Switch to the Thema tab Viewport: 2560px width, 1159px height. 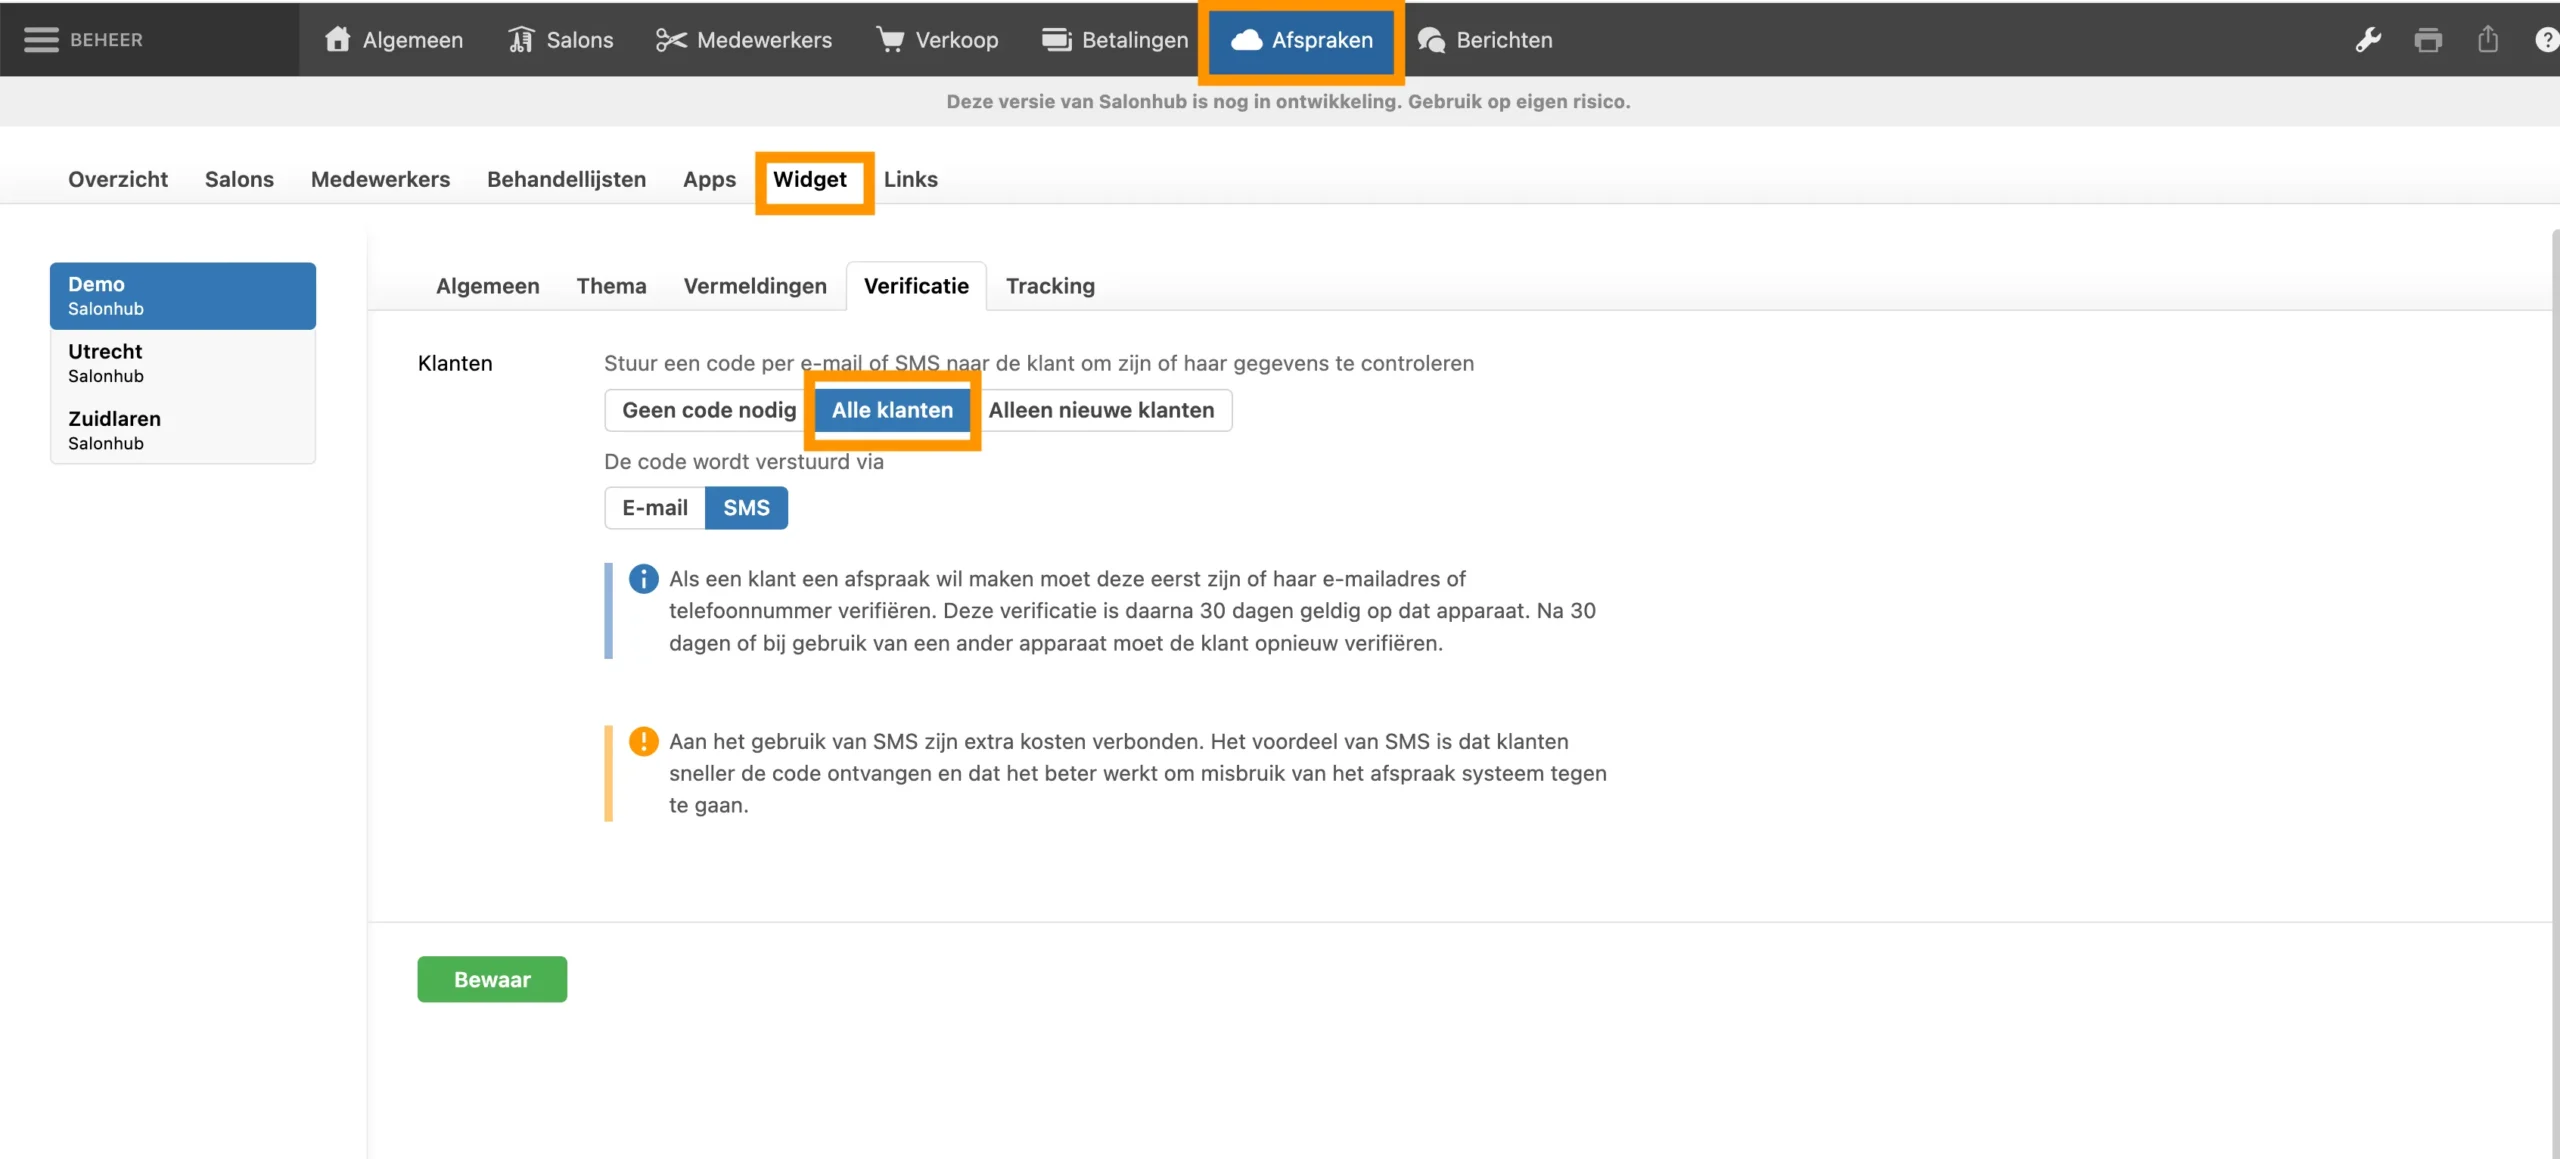point(611,286)
